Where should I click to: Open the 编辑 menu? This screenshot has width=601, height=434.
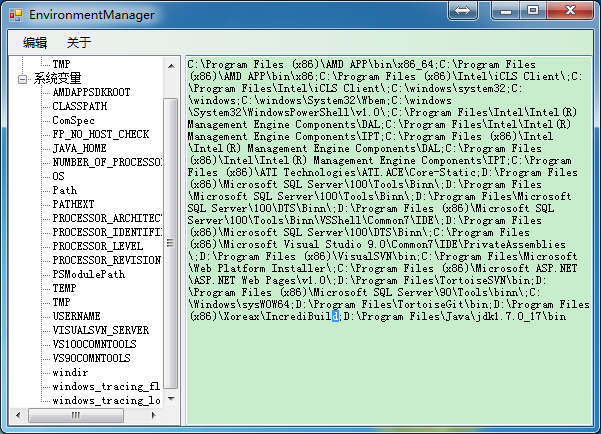coord(35,43)
